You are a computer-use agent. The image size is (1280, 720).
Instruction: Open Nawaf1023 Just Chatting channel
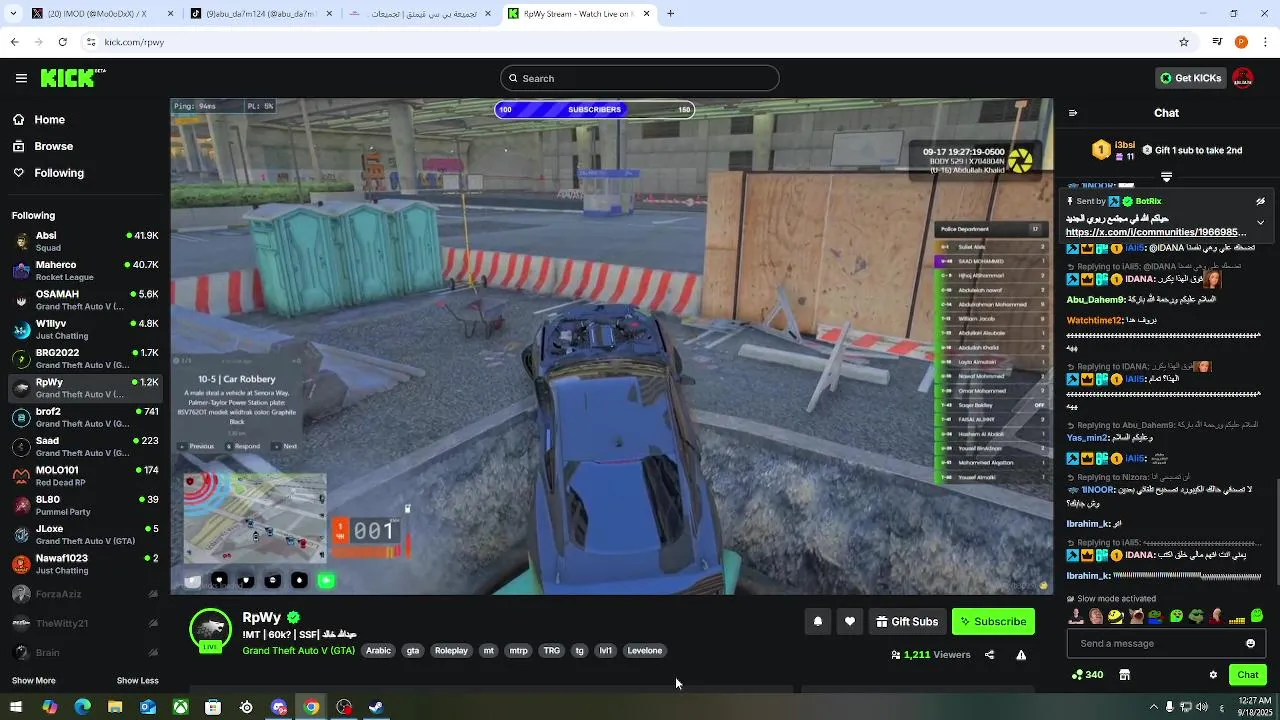[x=85, y=563]
